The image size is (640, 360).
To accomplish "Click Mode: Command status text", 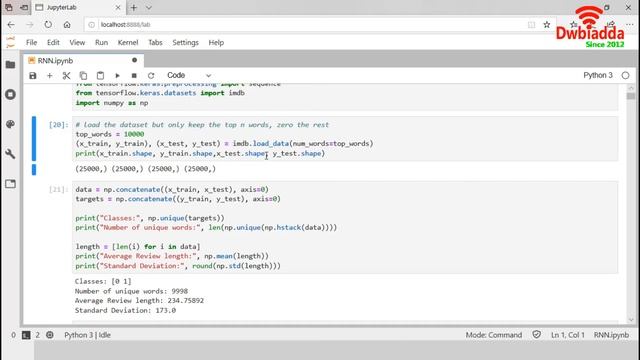I will pos(493,335).
